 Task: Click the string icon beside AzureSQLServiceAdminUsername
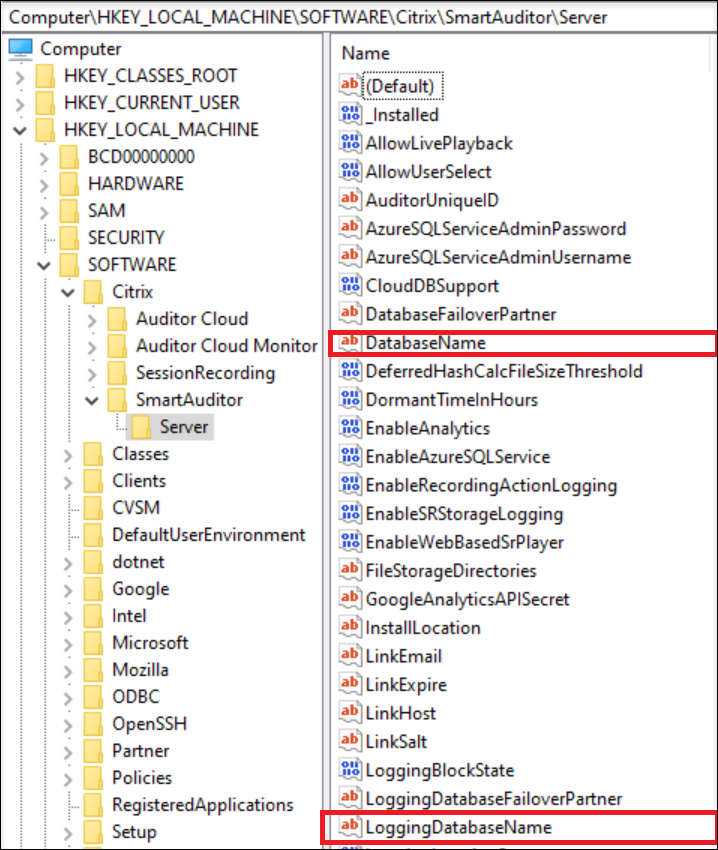coord(350,256)
